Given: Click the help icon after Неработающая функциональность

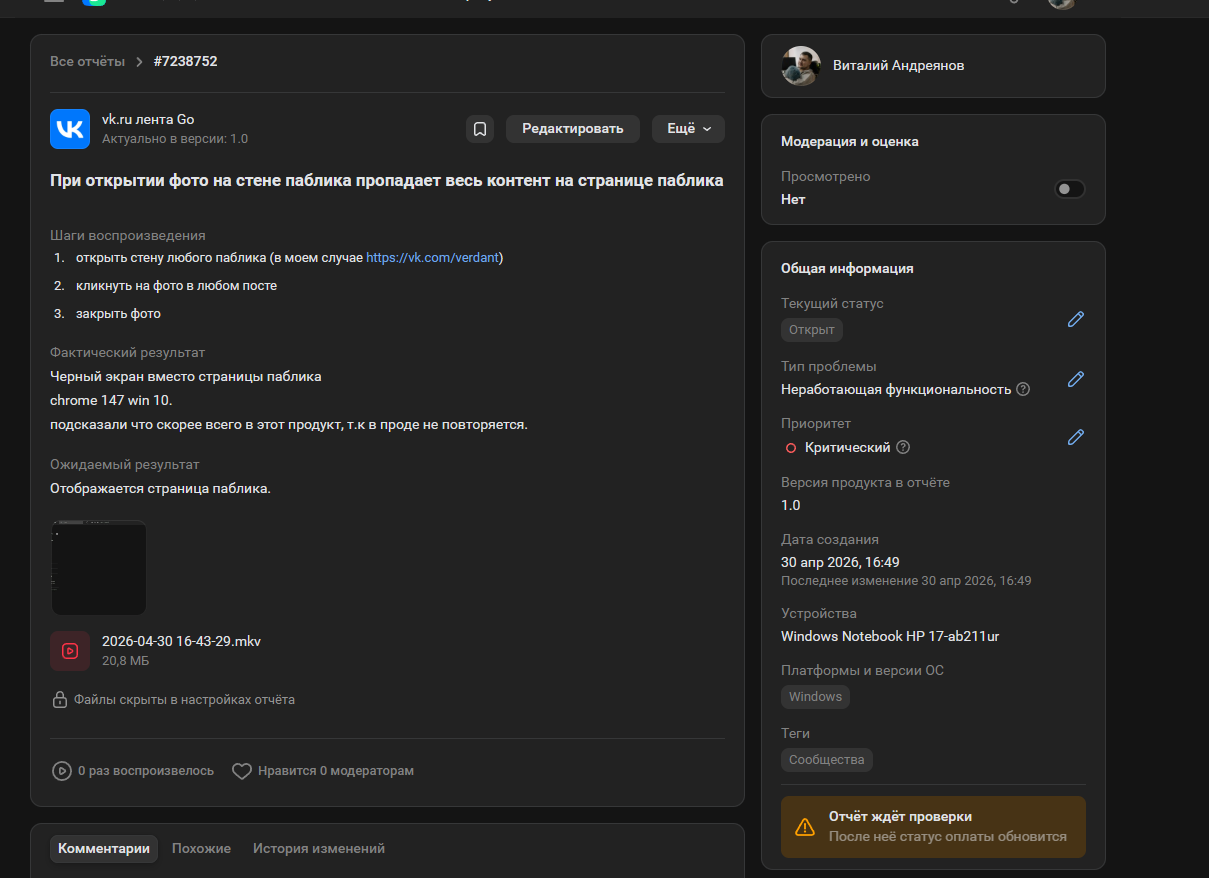Looking at the screenshot, I should [1023, 389].
